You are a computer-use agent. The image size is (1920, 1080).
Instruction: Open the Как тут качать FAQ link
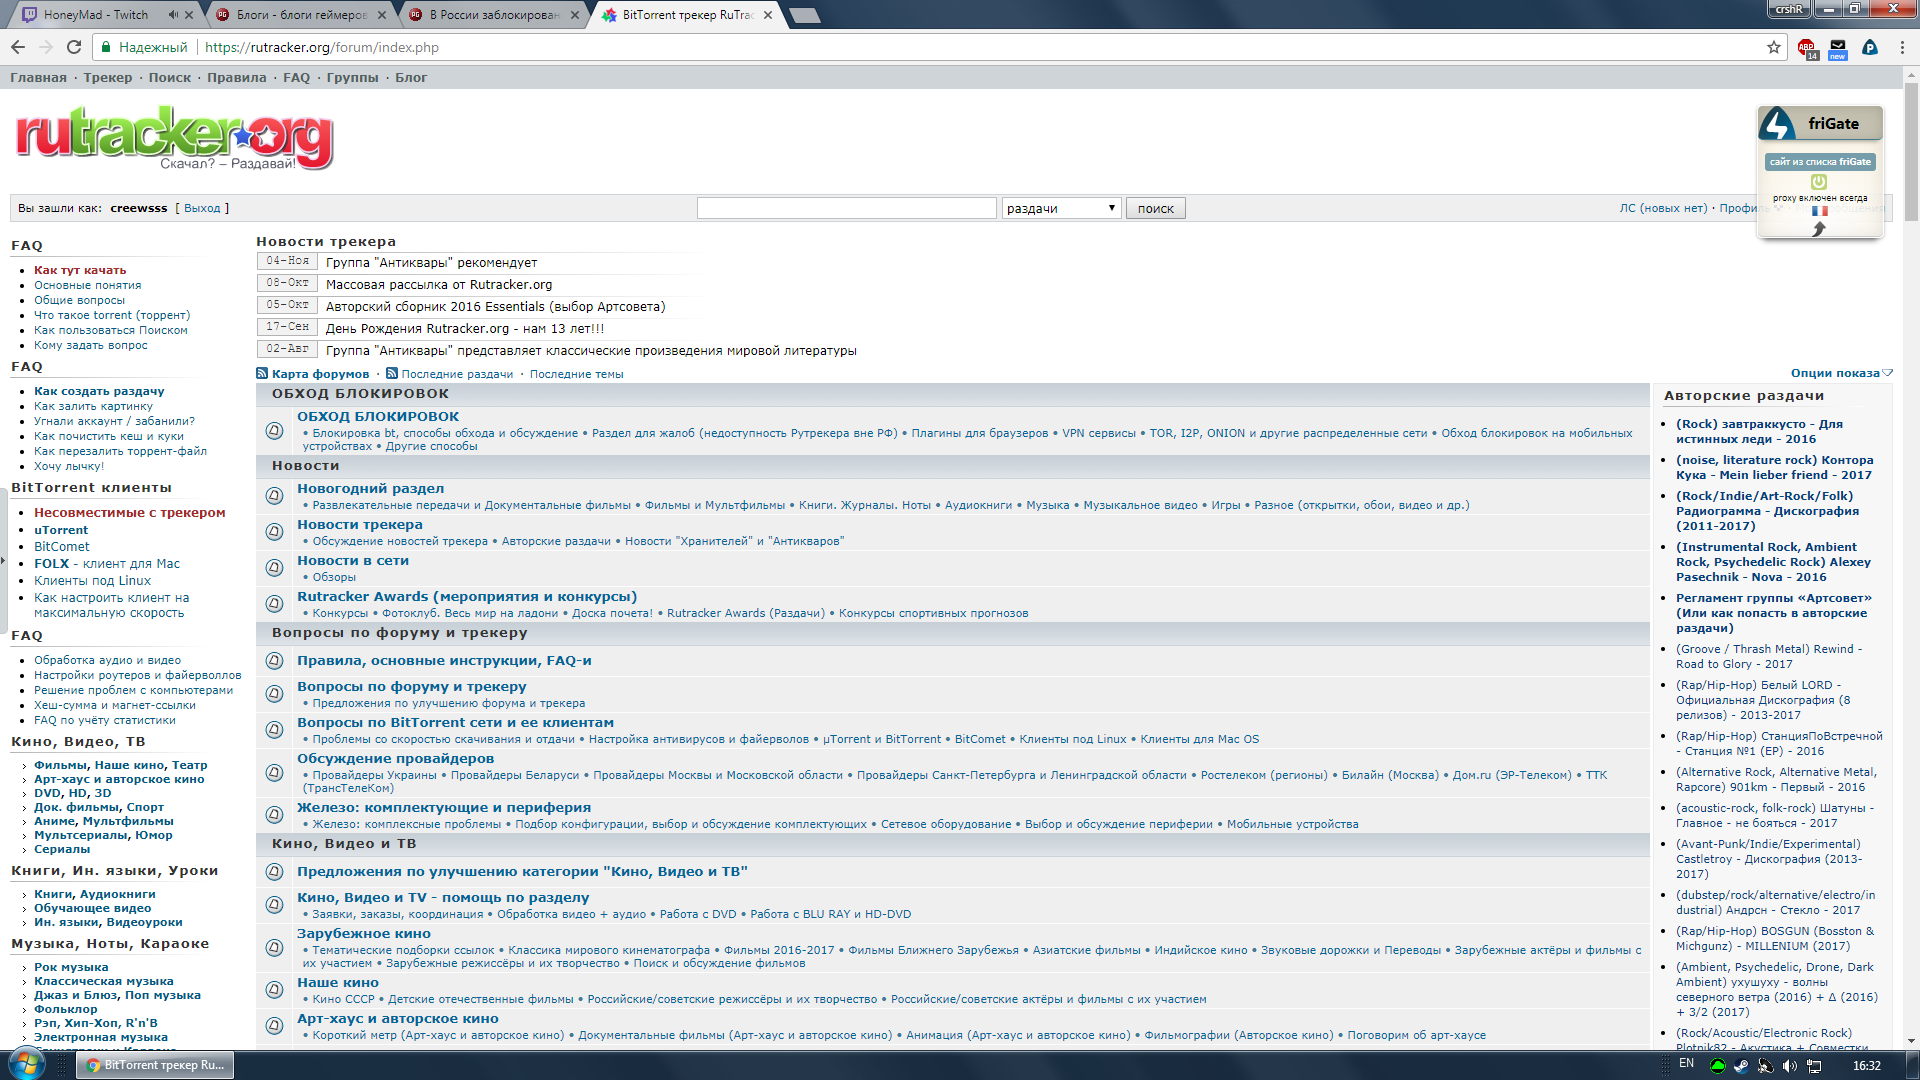tap(80, 270)
